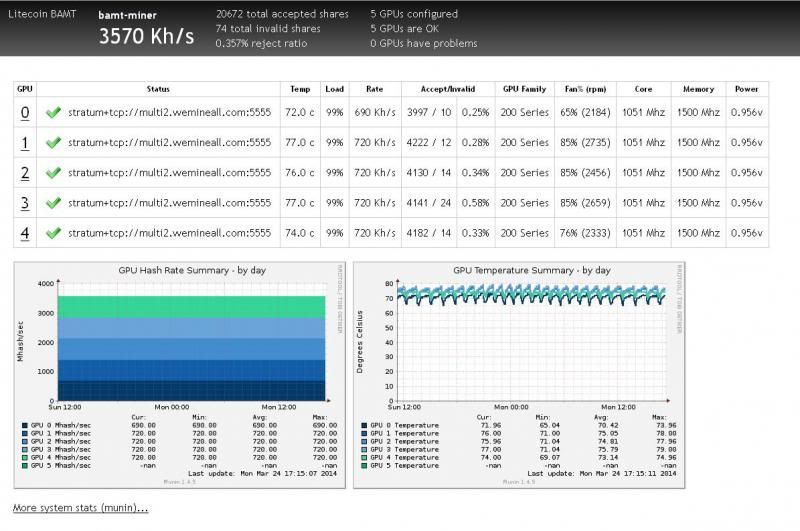Click the Memory column header
Viewport: 800px width, 531px height.
tap(698, 89)
